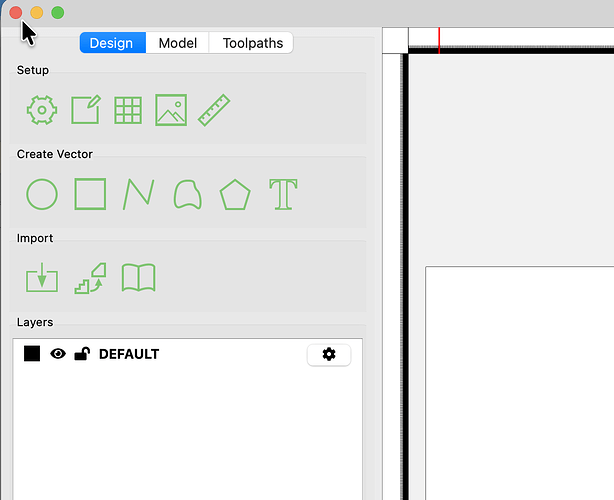Open the grid settings icon
Screen dimensions: 614x500
click(x=128, y=110)
